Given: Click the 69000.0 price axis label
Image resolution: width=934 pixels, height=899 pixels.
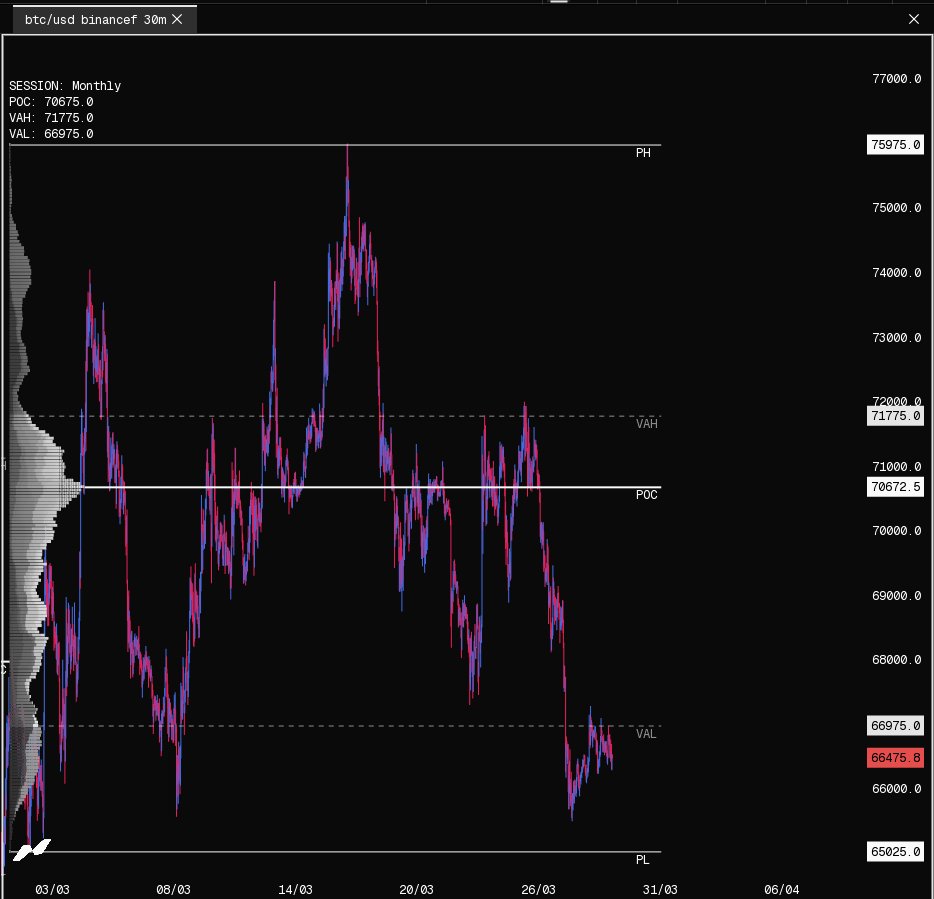Looking at the screenshot, I should click(896, 596).
